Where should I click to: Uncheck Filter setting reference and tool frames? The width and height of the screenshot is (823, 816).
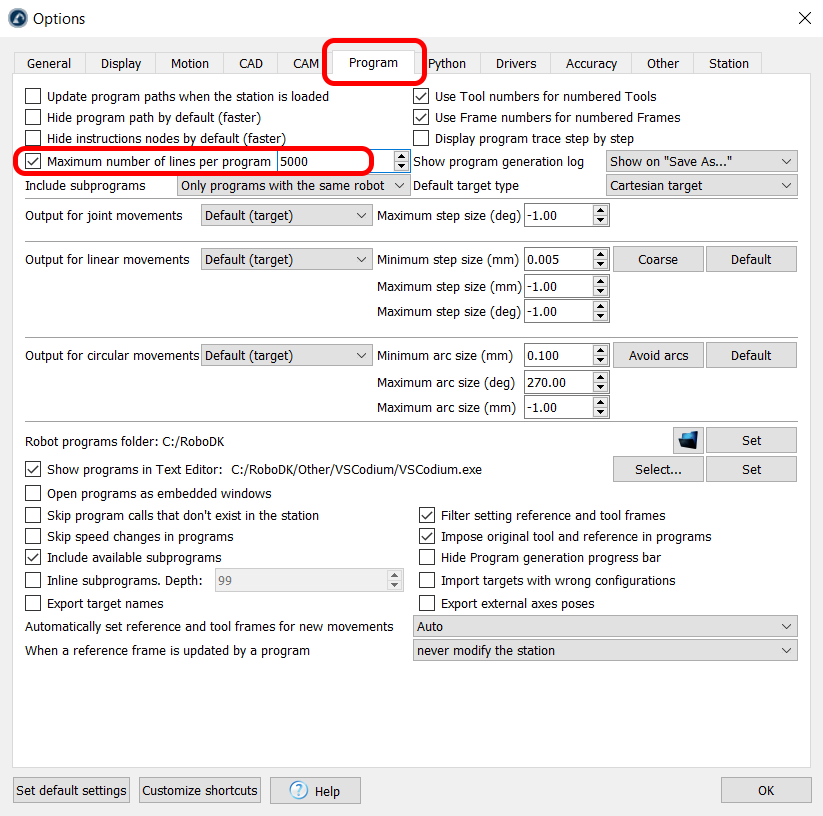coord(427,516)
